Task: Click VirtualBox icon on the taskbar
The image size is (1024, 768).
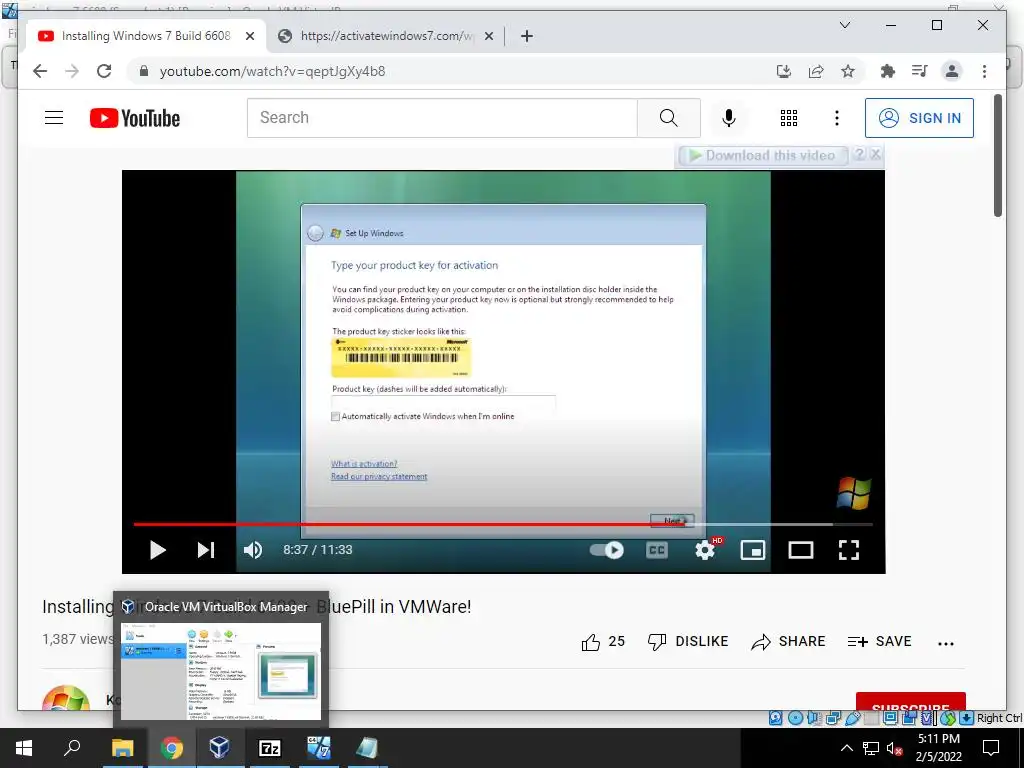Action: point(220,748)
